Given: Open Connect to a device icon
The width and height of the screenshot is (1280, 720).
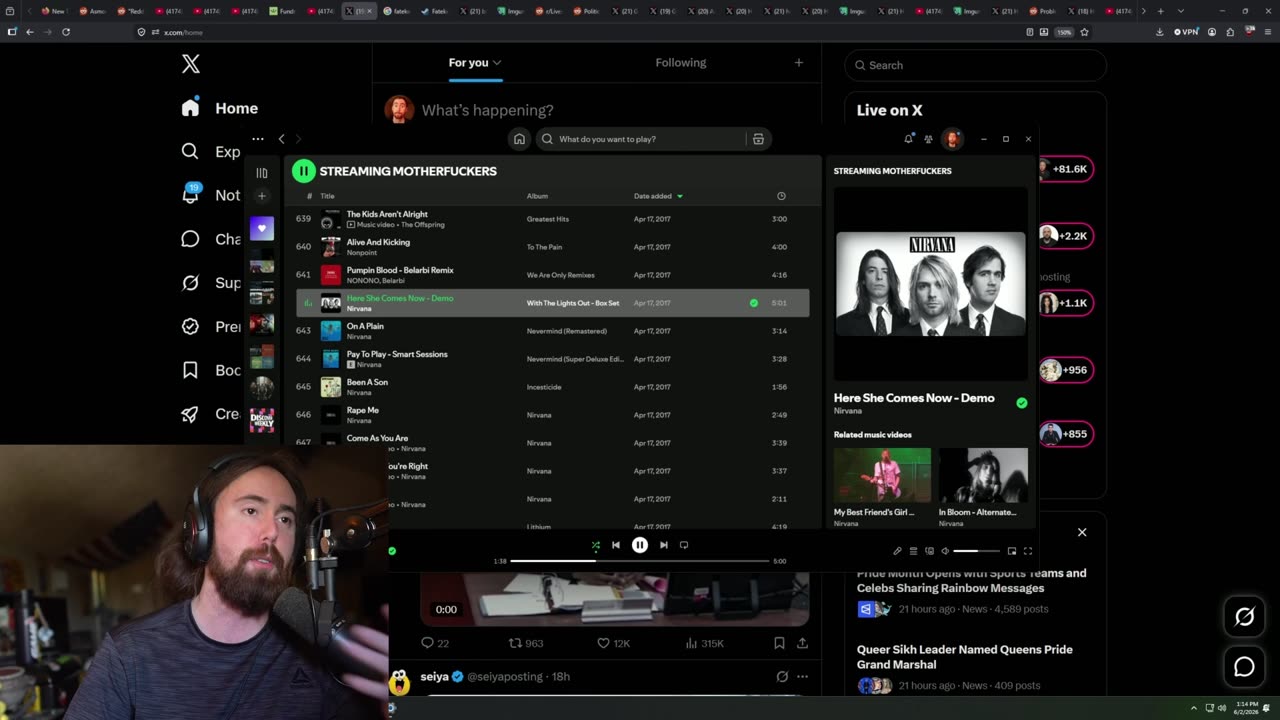Looking at the screenshot, I should (x=929, y=551).
